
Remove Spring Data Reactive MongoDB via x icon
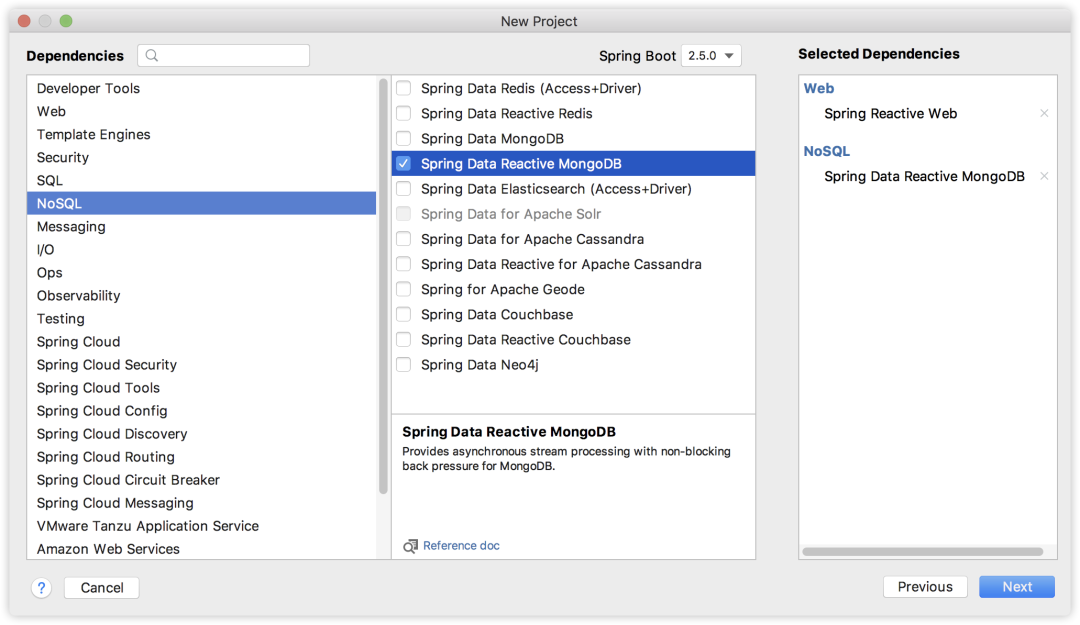tap(1044, 177)
